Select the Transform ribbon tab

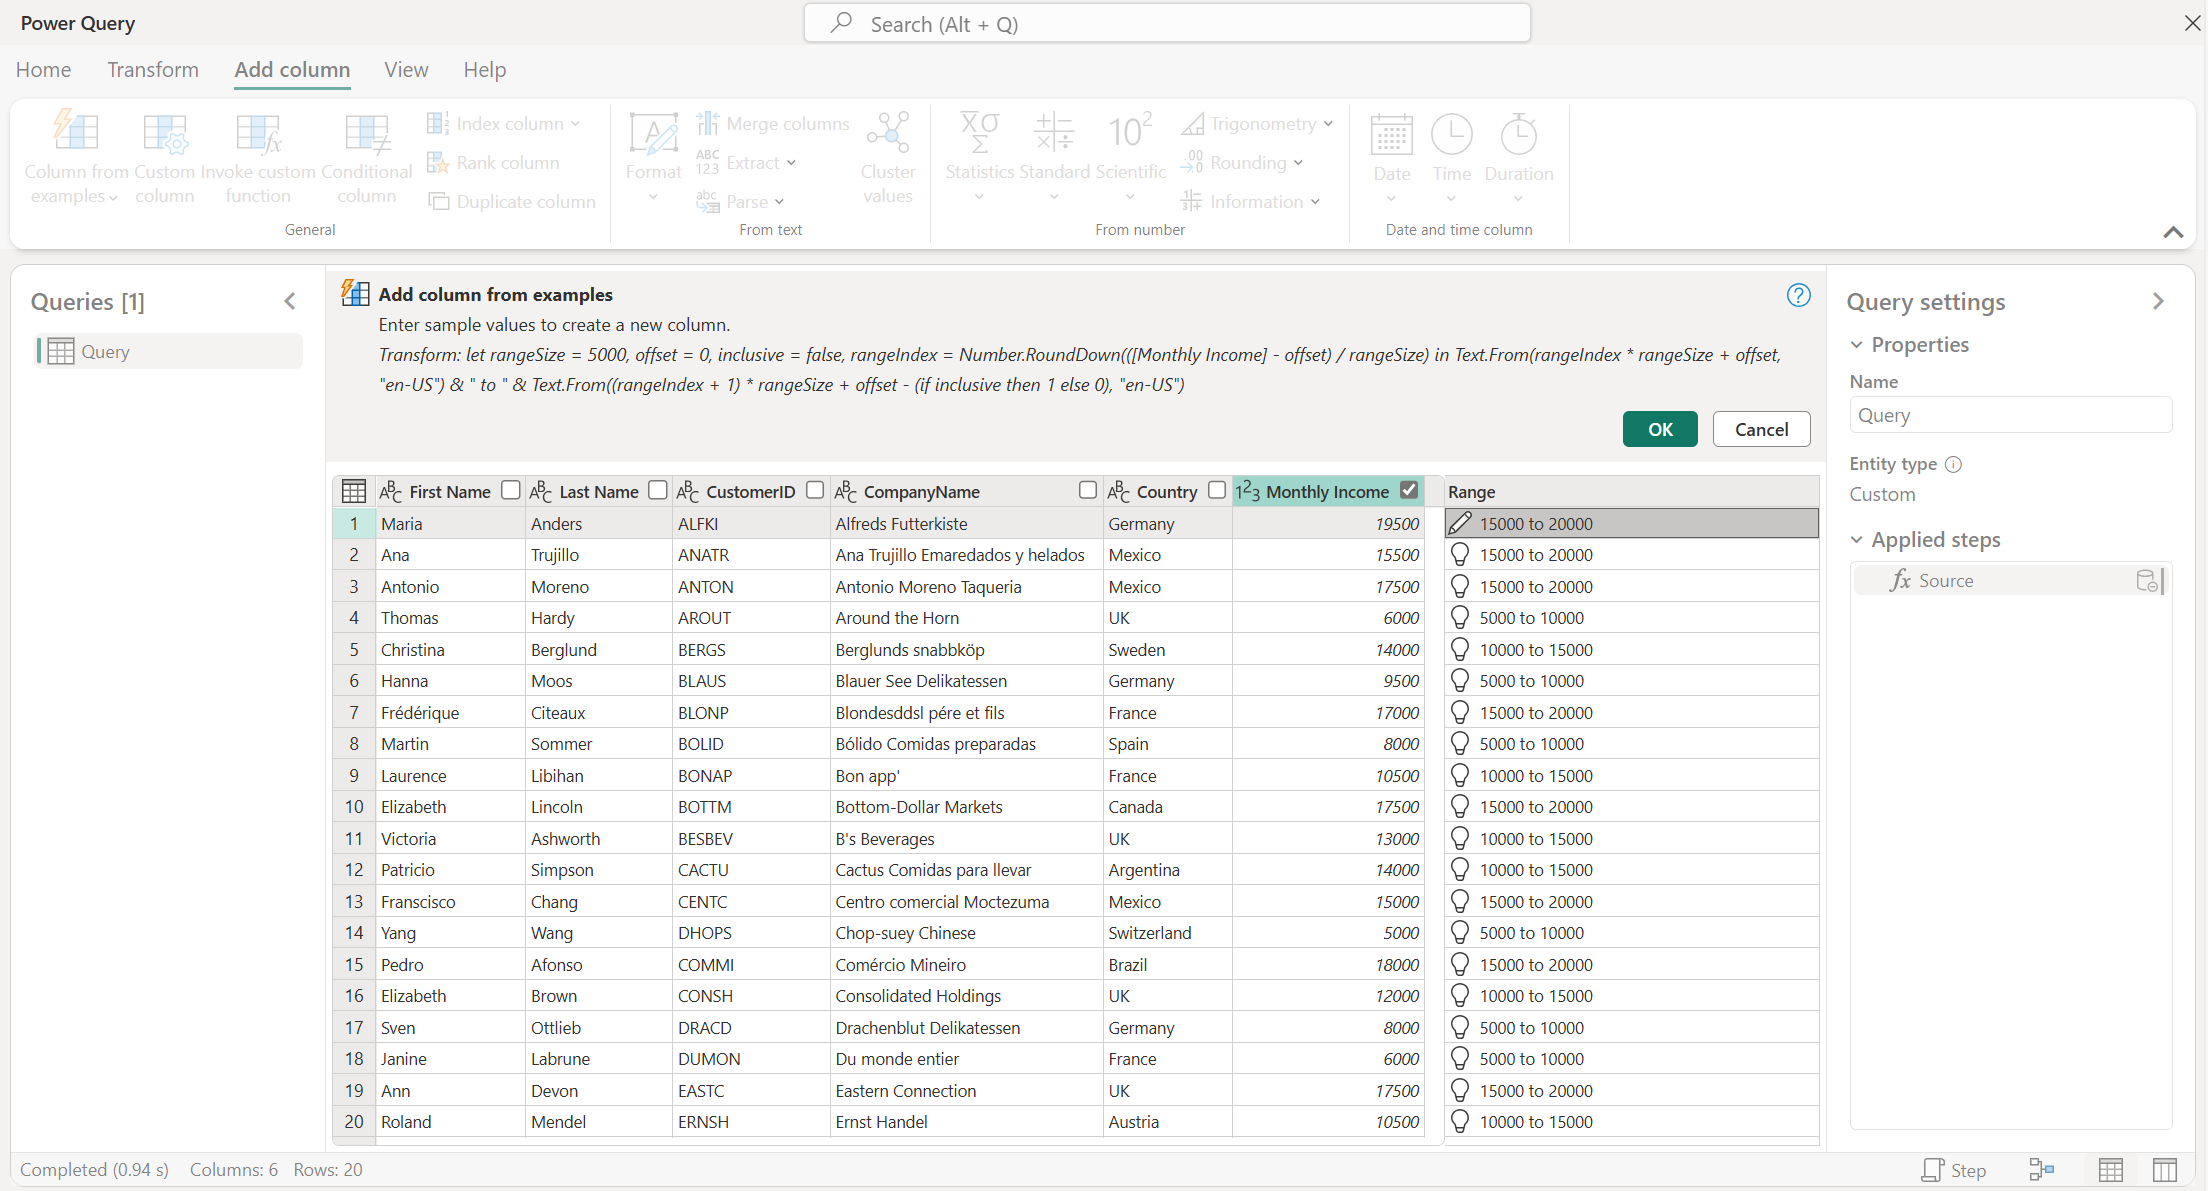pyautogui.click(x=152, y=69)
